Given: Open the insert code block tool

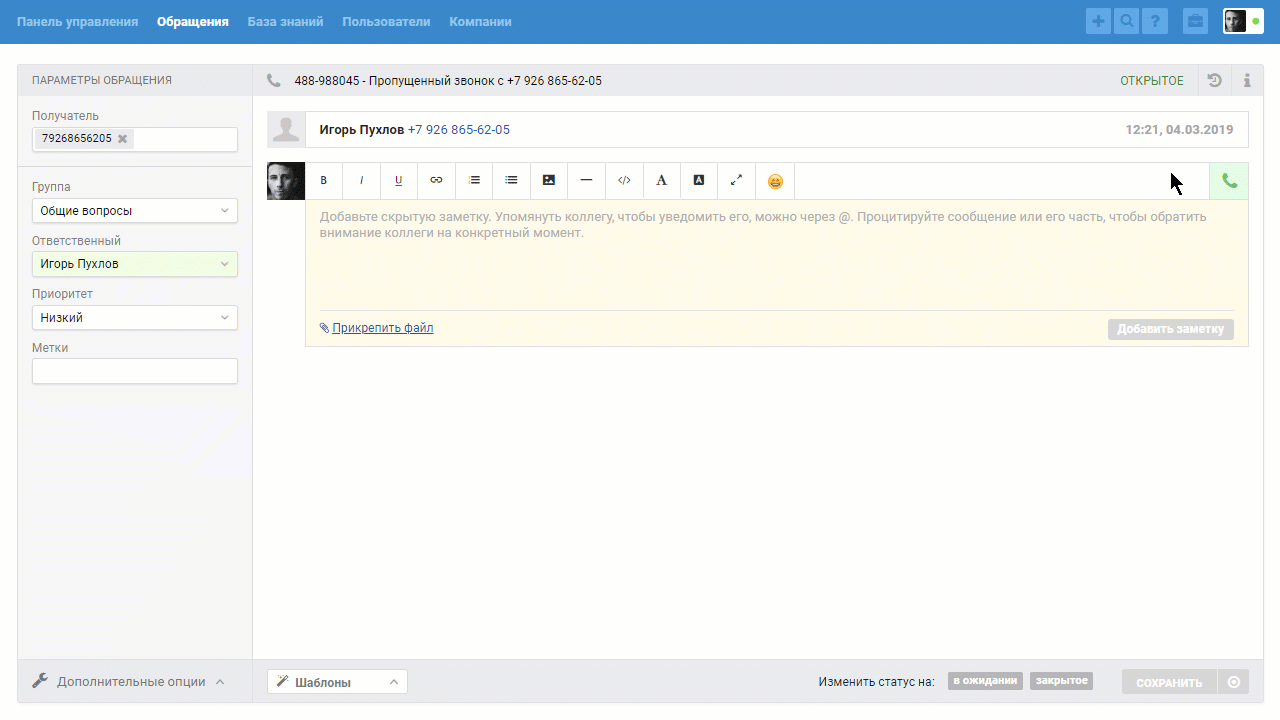Looking at the screenshot, I should point(624,181).
